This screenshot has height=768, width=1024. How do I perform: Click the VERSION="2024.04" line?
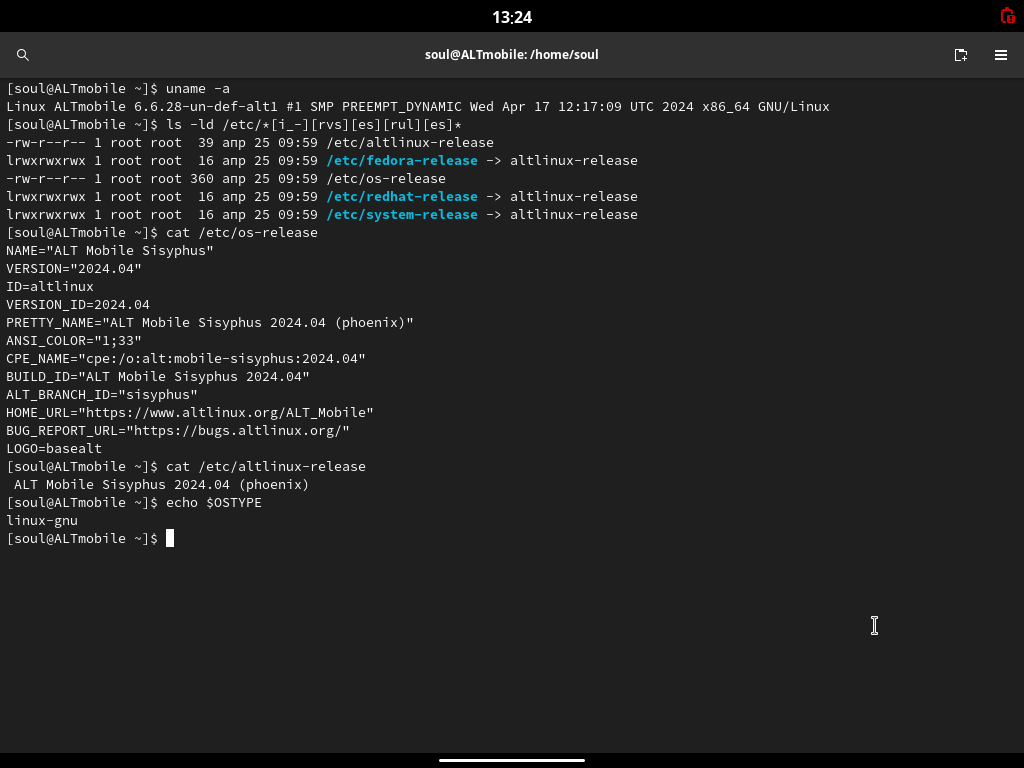[74, 268]
